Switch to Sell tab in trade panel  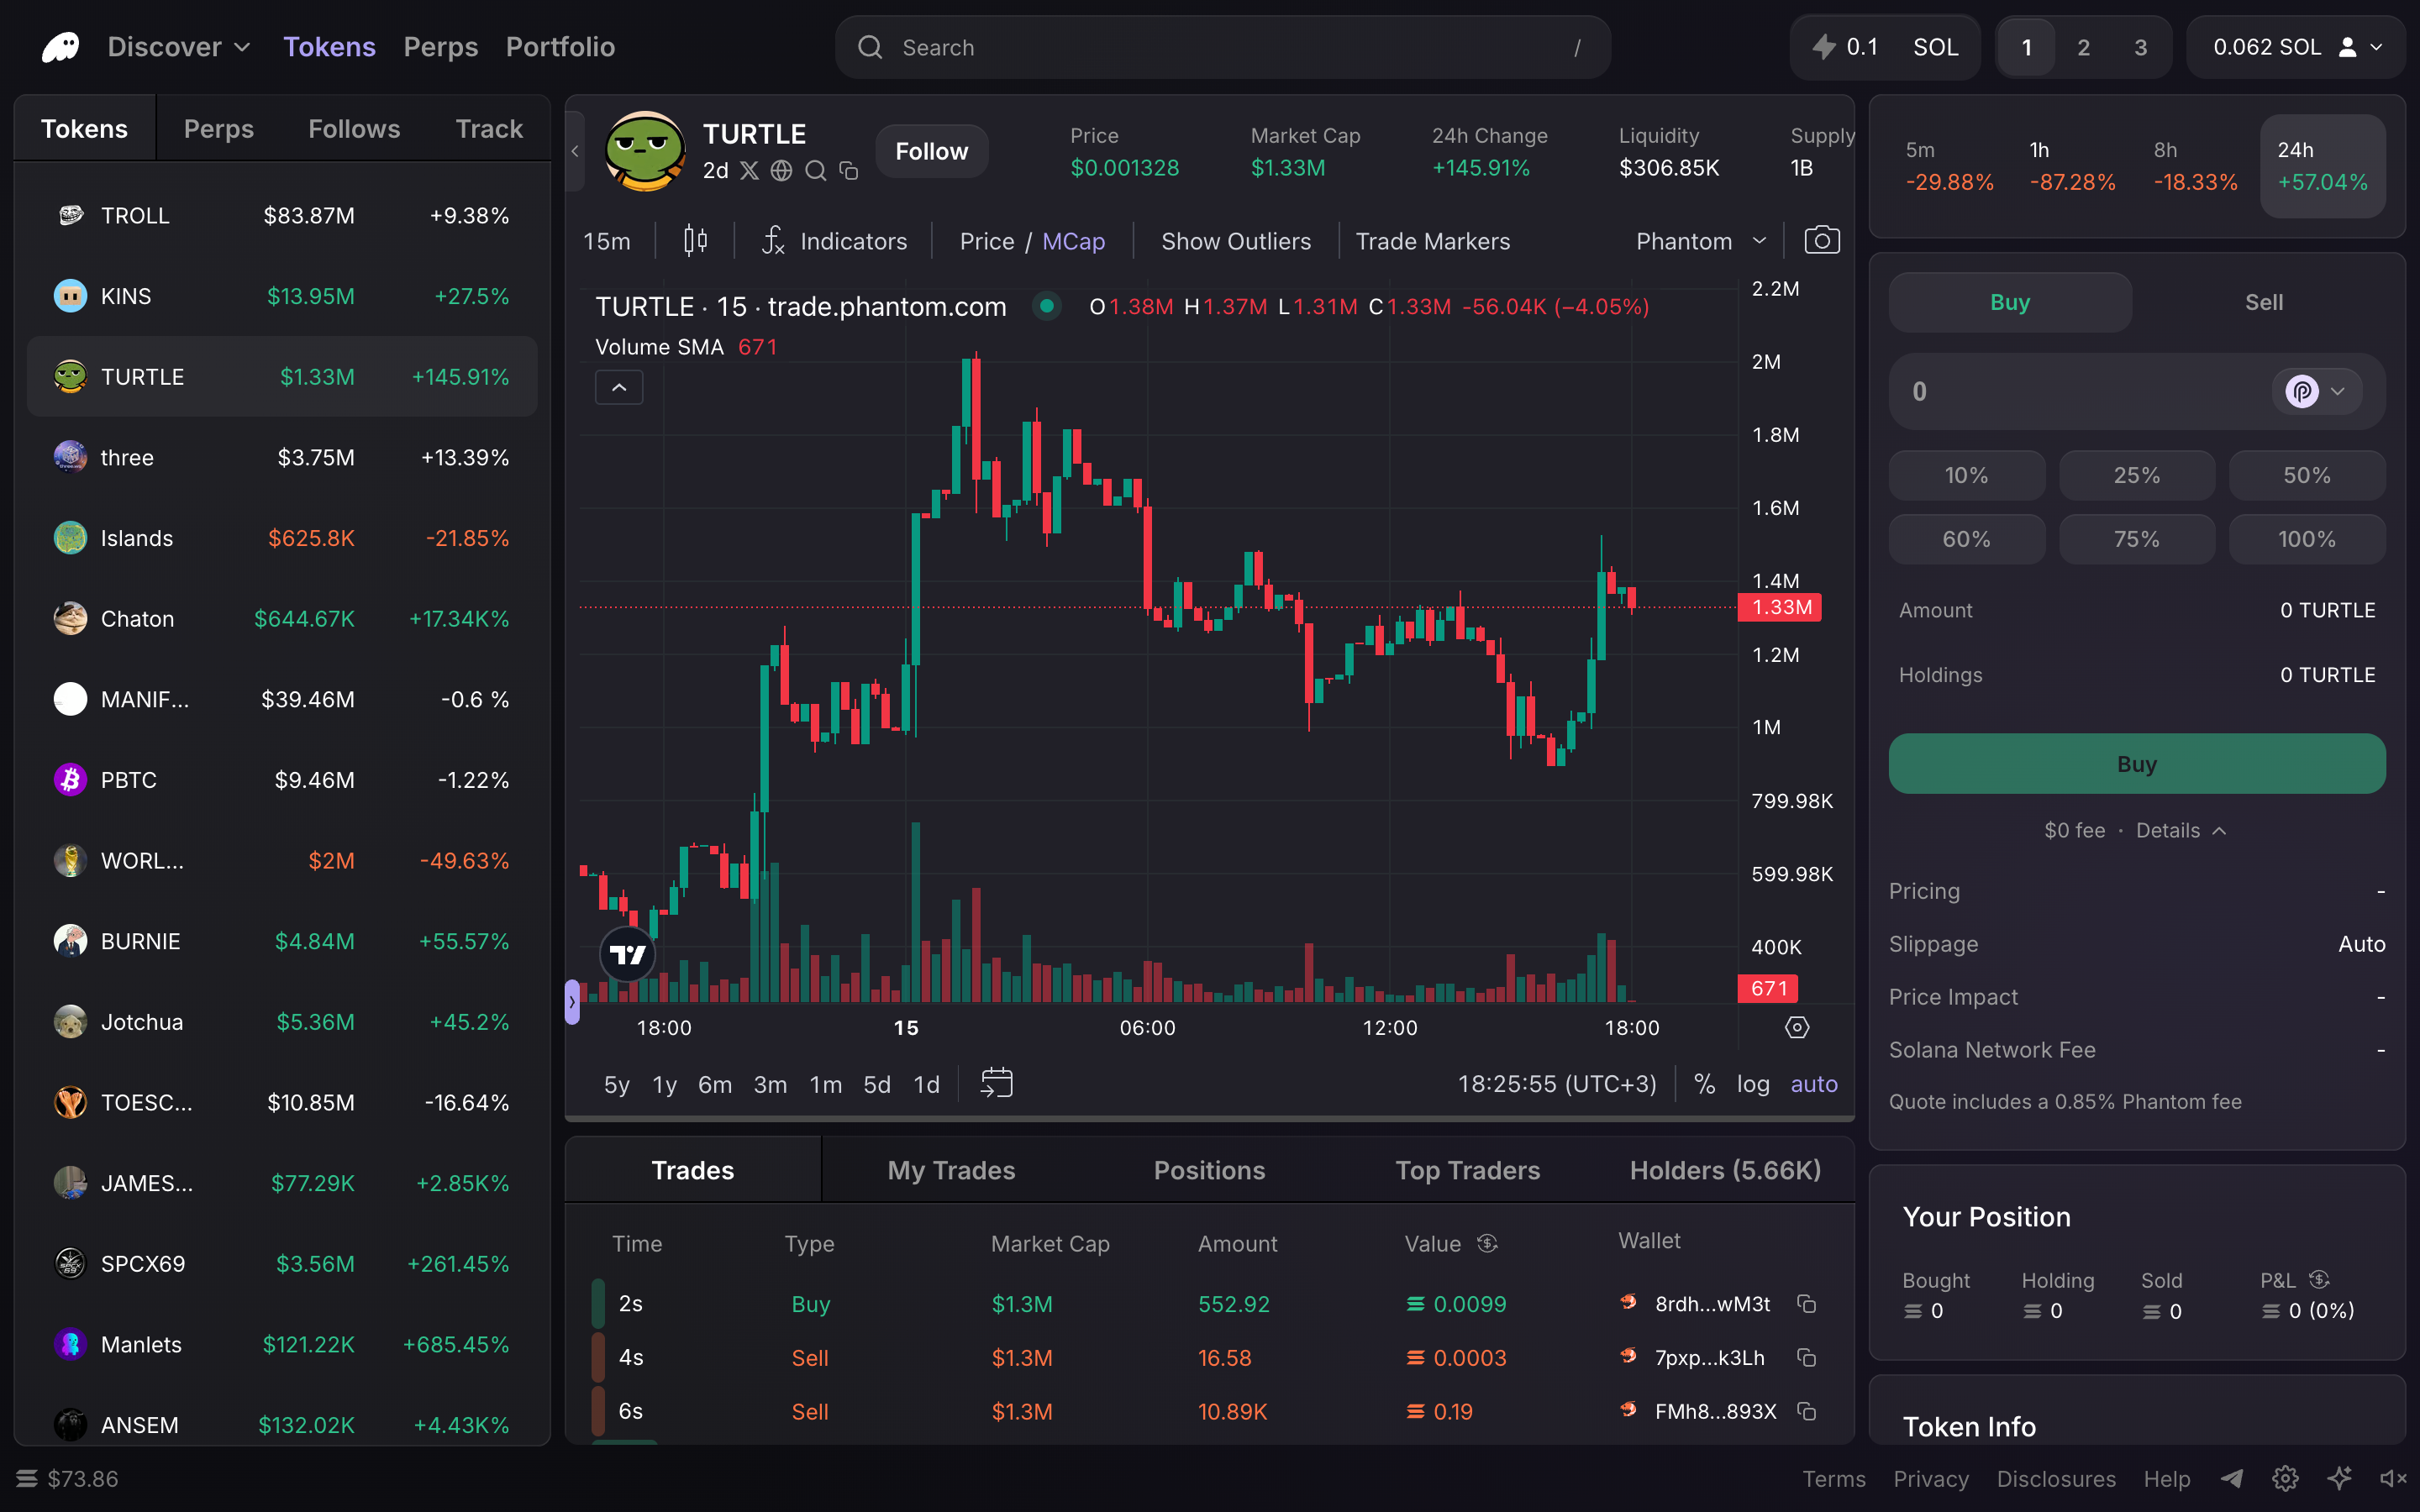(2263, 302)
